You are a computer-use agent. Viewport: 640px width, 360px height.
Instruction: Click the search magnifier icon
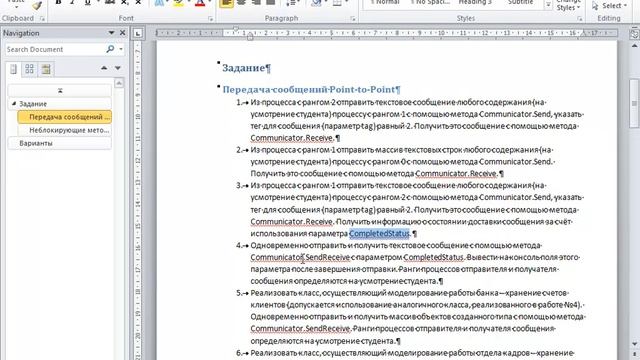(x=110, y=49)
